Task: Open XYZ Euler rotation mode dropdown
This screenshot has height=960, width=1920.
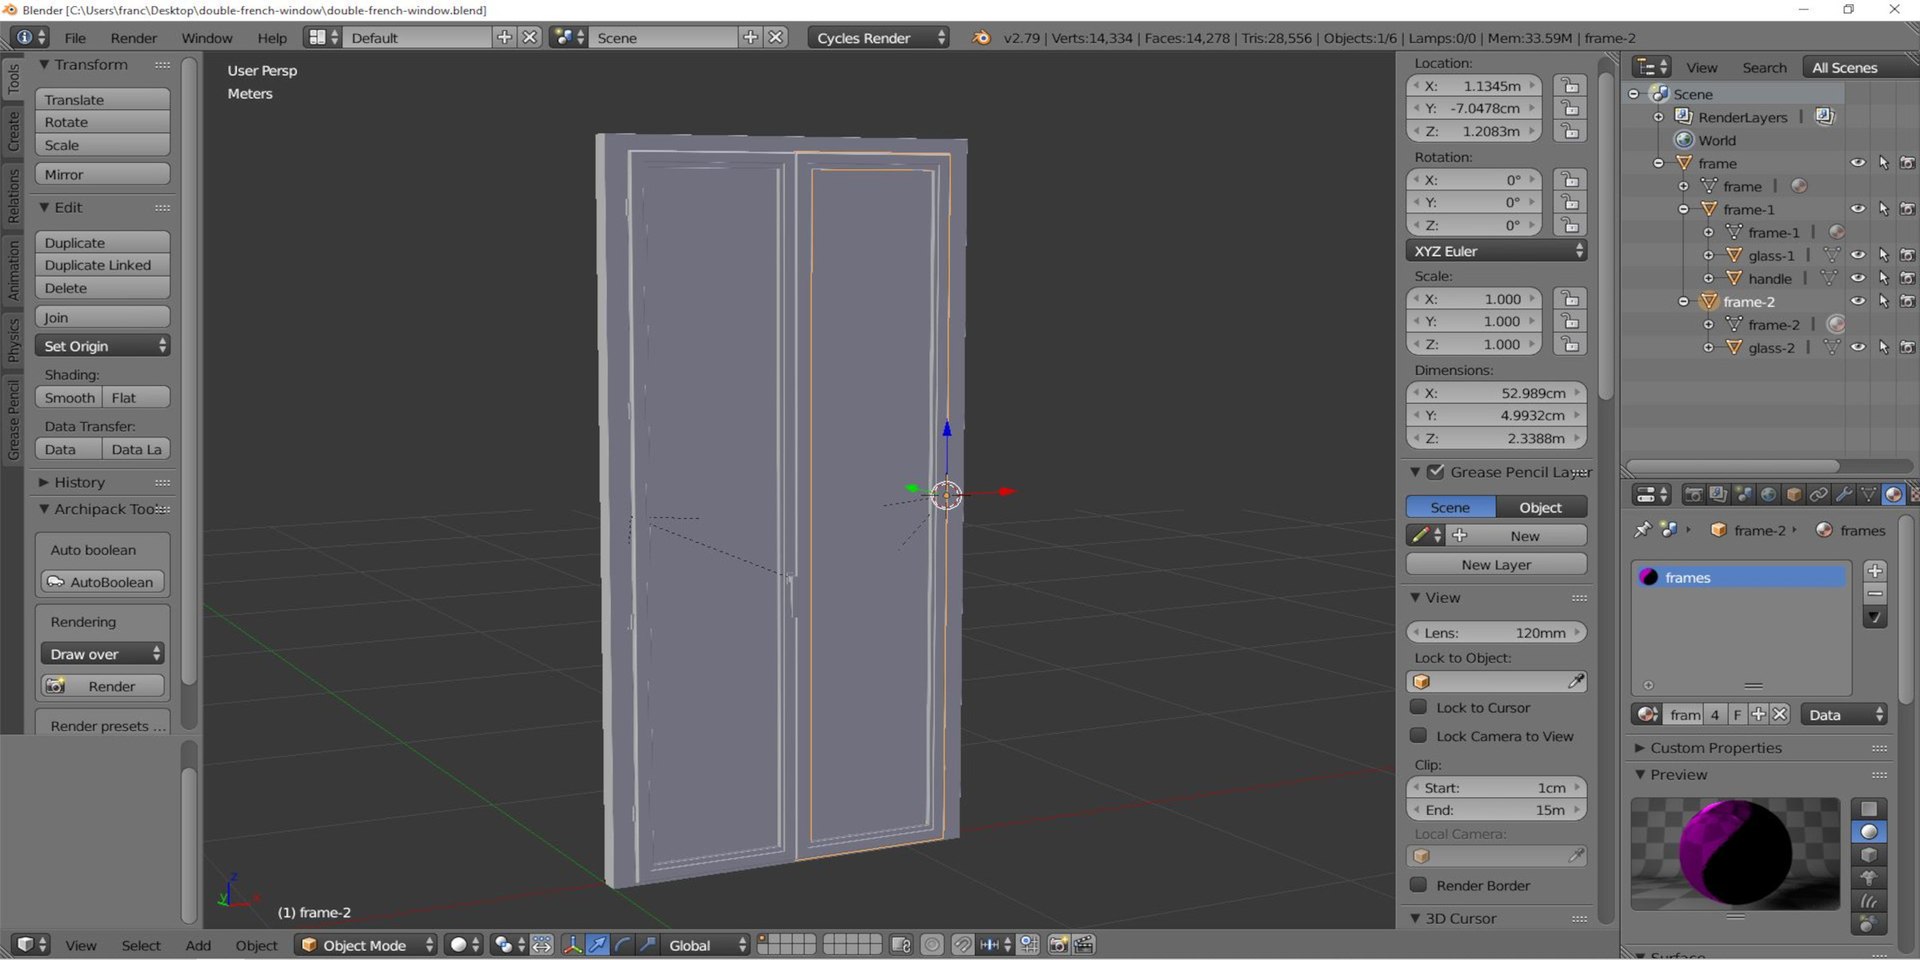Action: tap(1496, 251)
